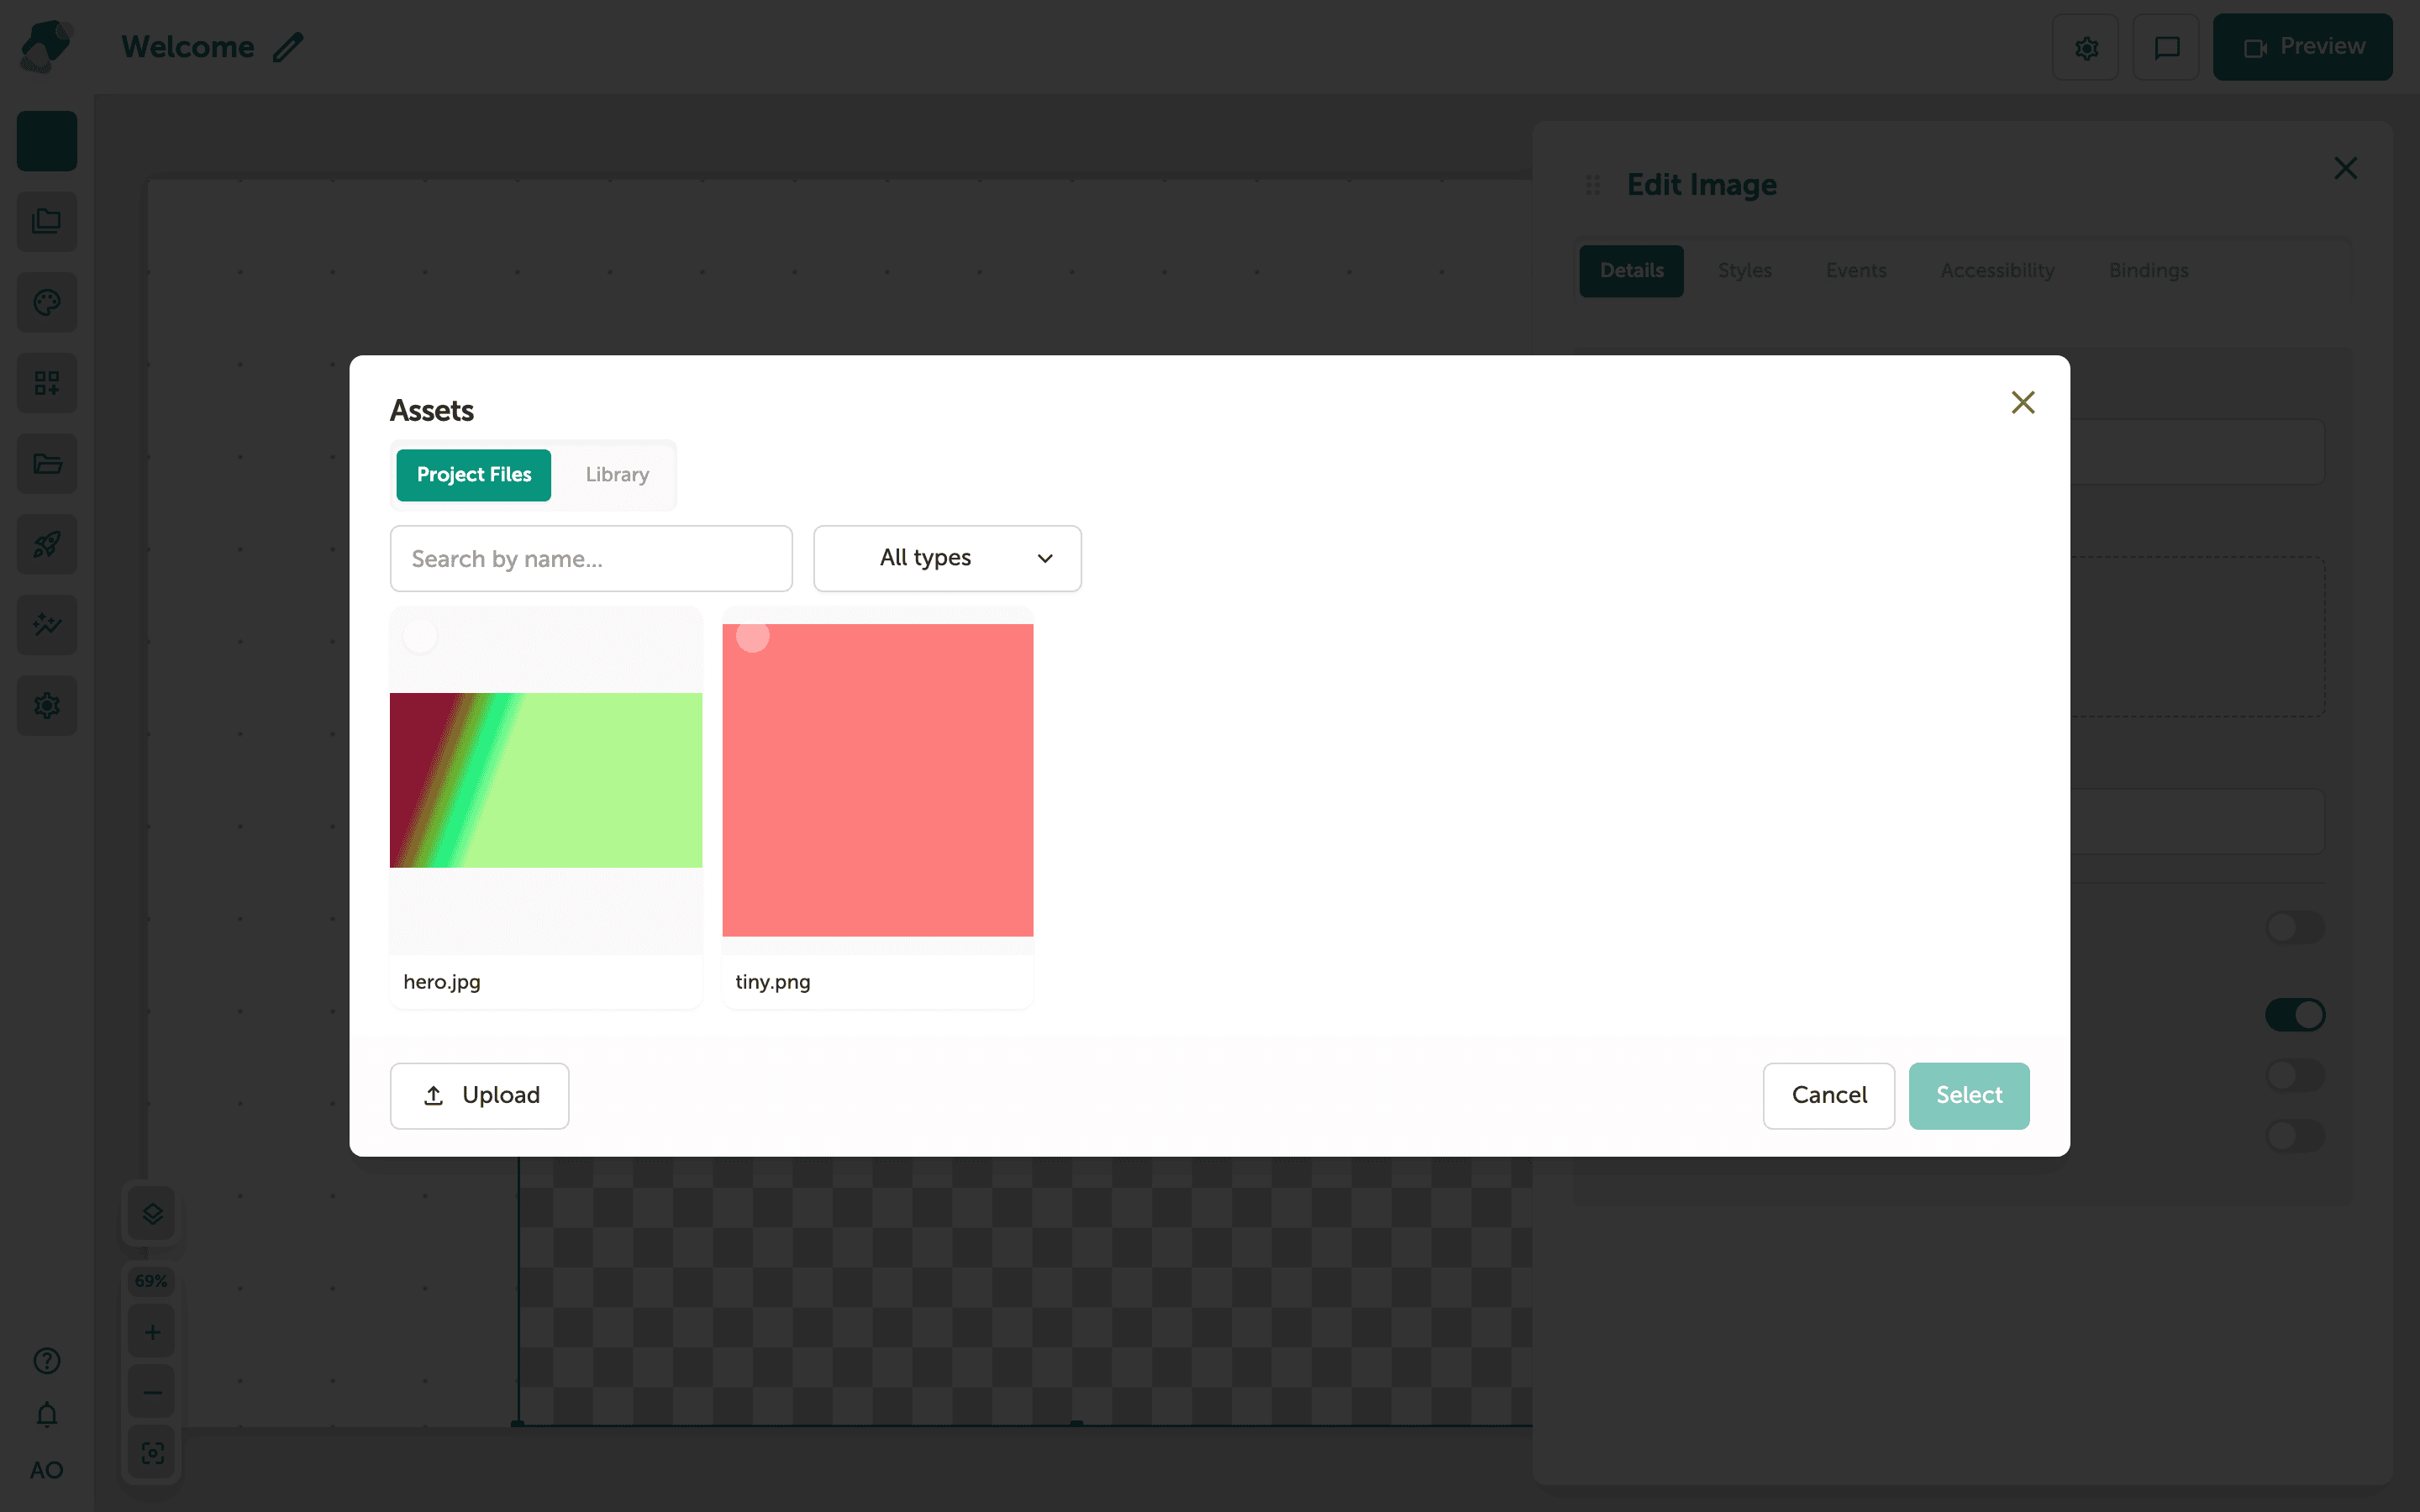This screenshot has width=2420, height=1512.
Task: Click the fit-to-screen focus icon
Action: pos(152,1453)
